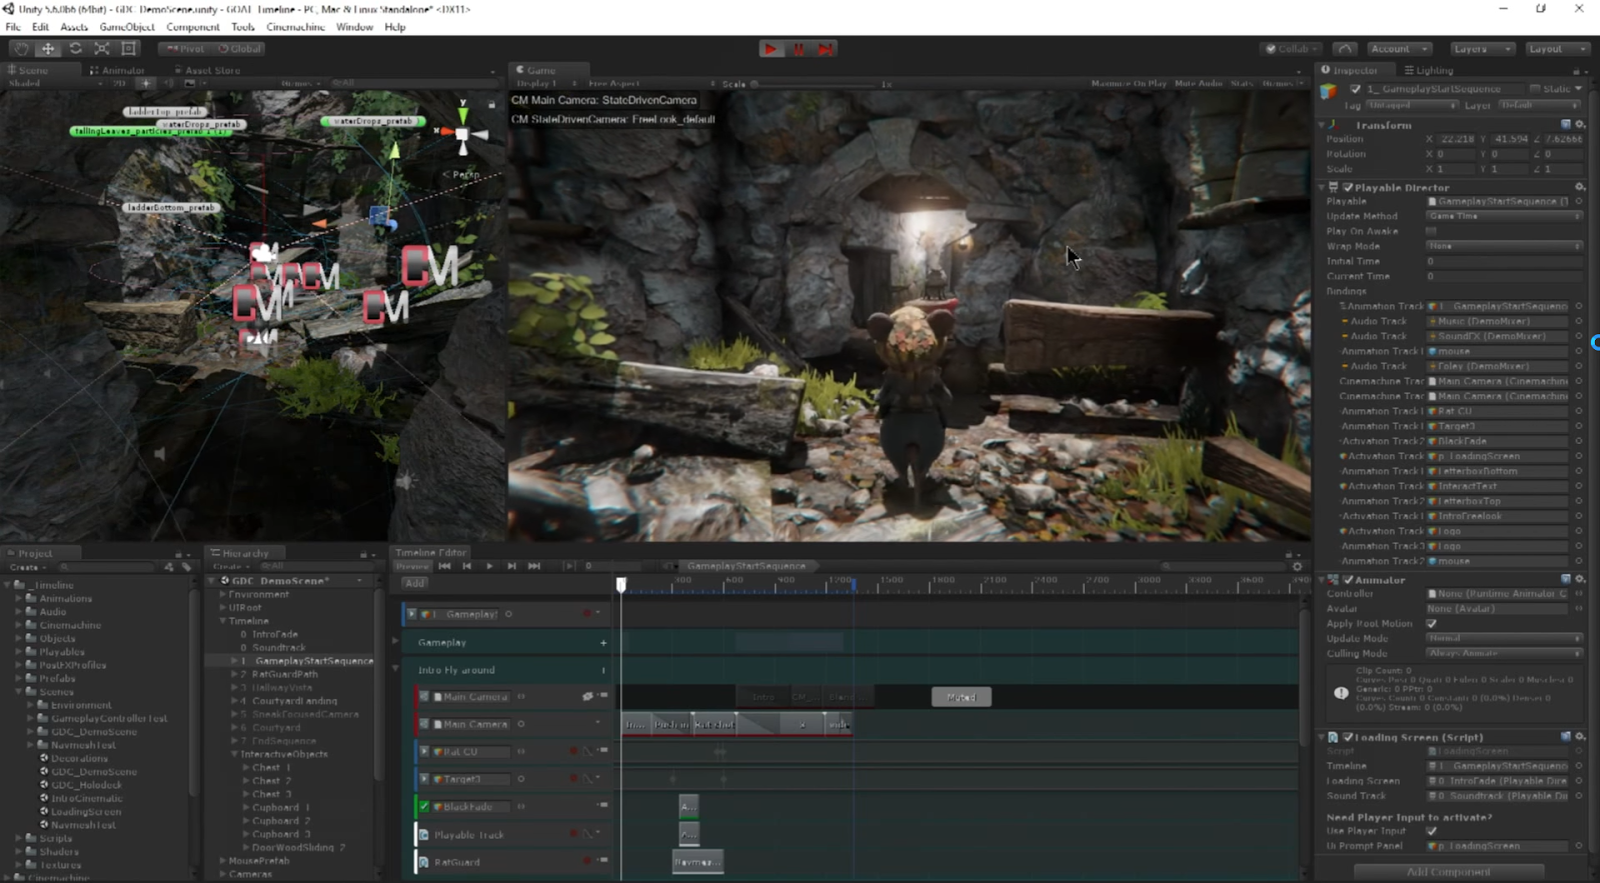Select the Rect transform tool

pyautogui.click(x=129, y=48)
